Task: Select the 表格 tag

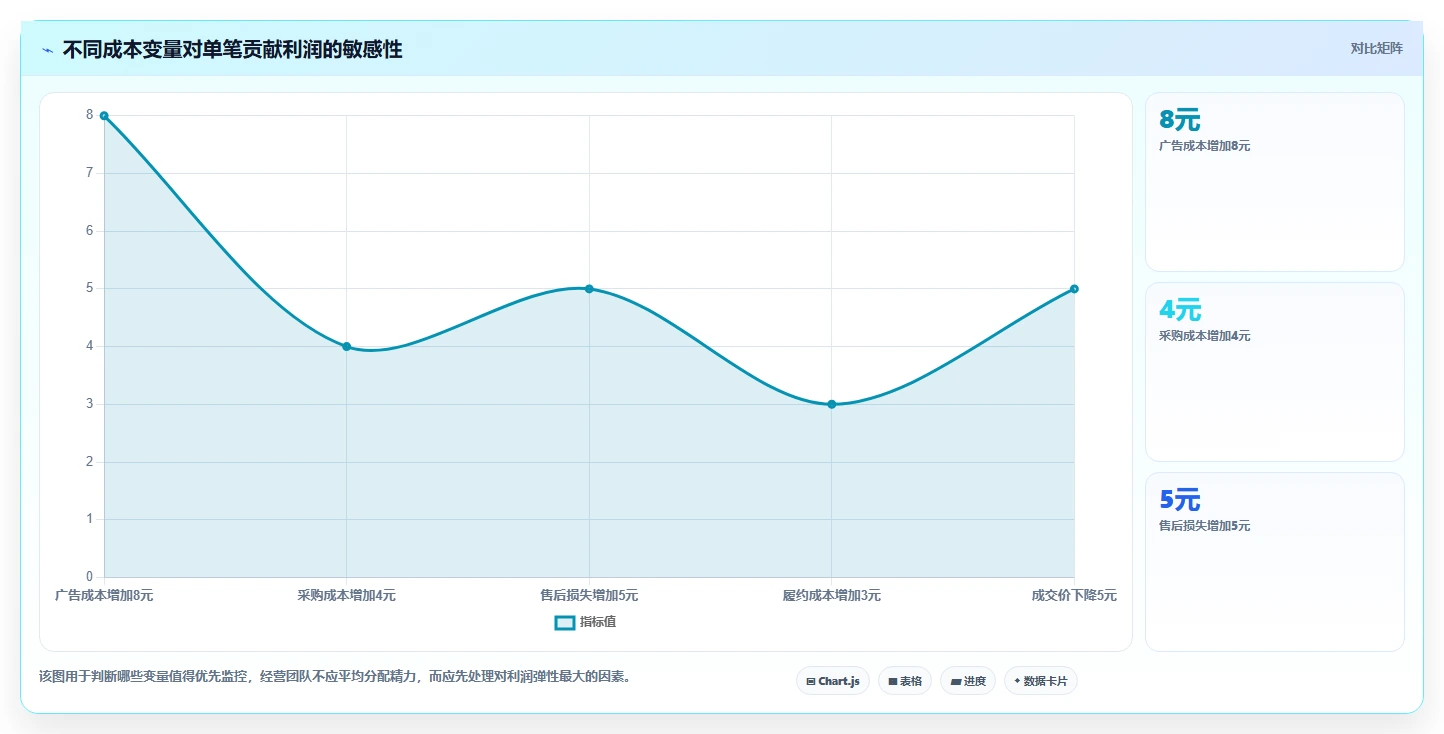Action: [905, 681]
